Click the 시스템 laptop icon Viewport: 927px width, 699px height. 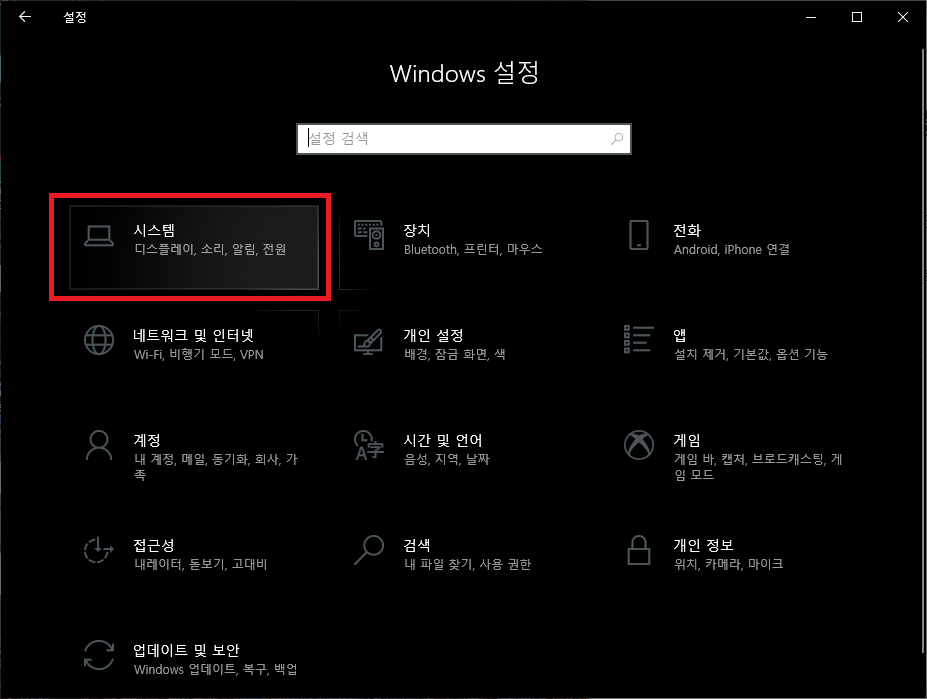[x=99, y=236]
